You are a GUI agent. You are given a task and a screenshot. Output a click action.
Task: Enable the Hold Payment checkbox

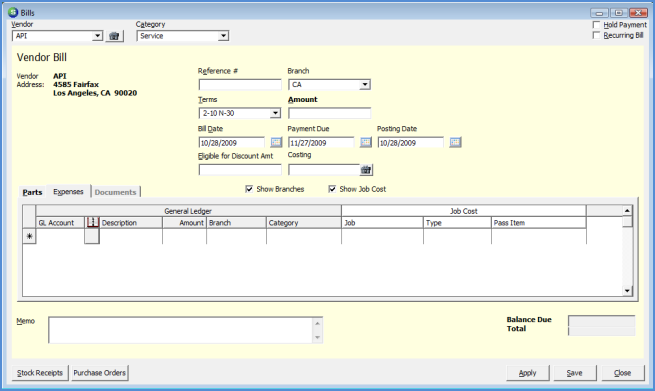point(597,25)
